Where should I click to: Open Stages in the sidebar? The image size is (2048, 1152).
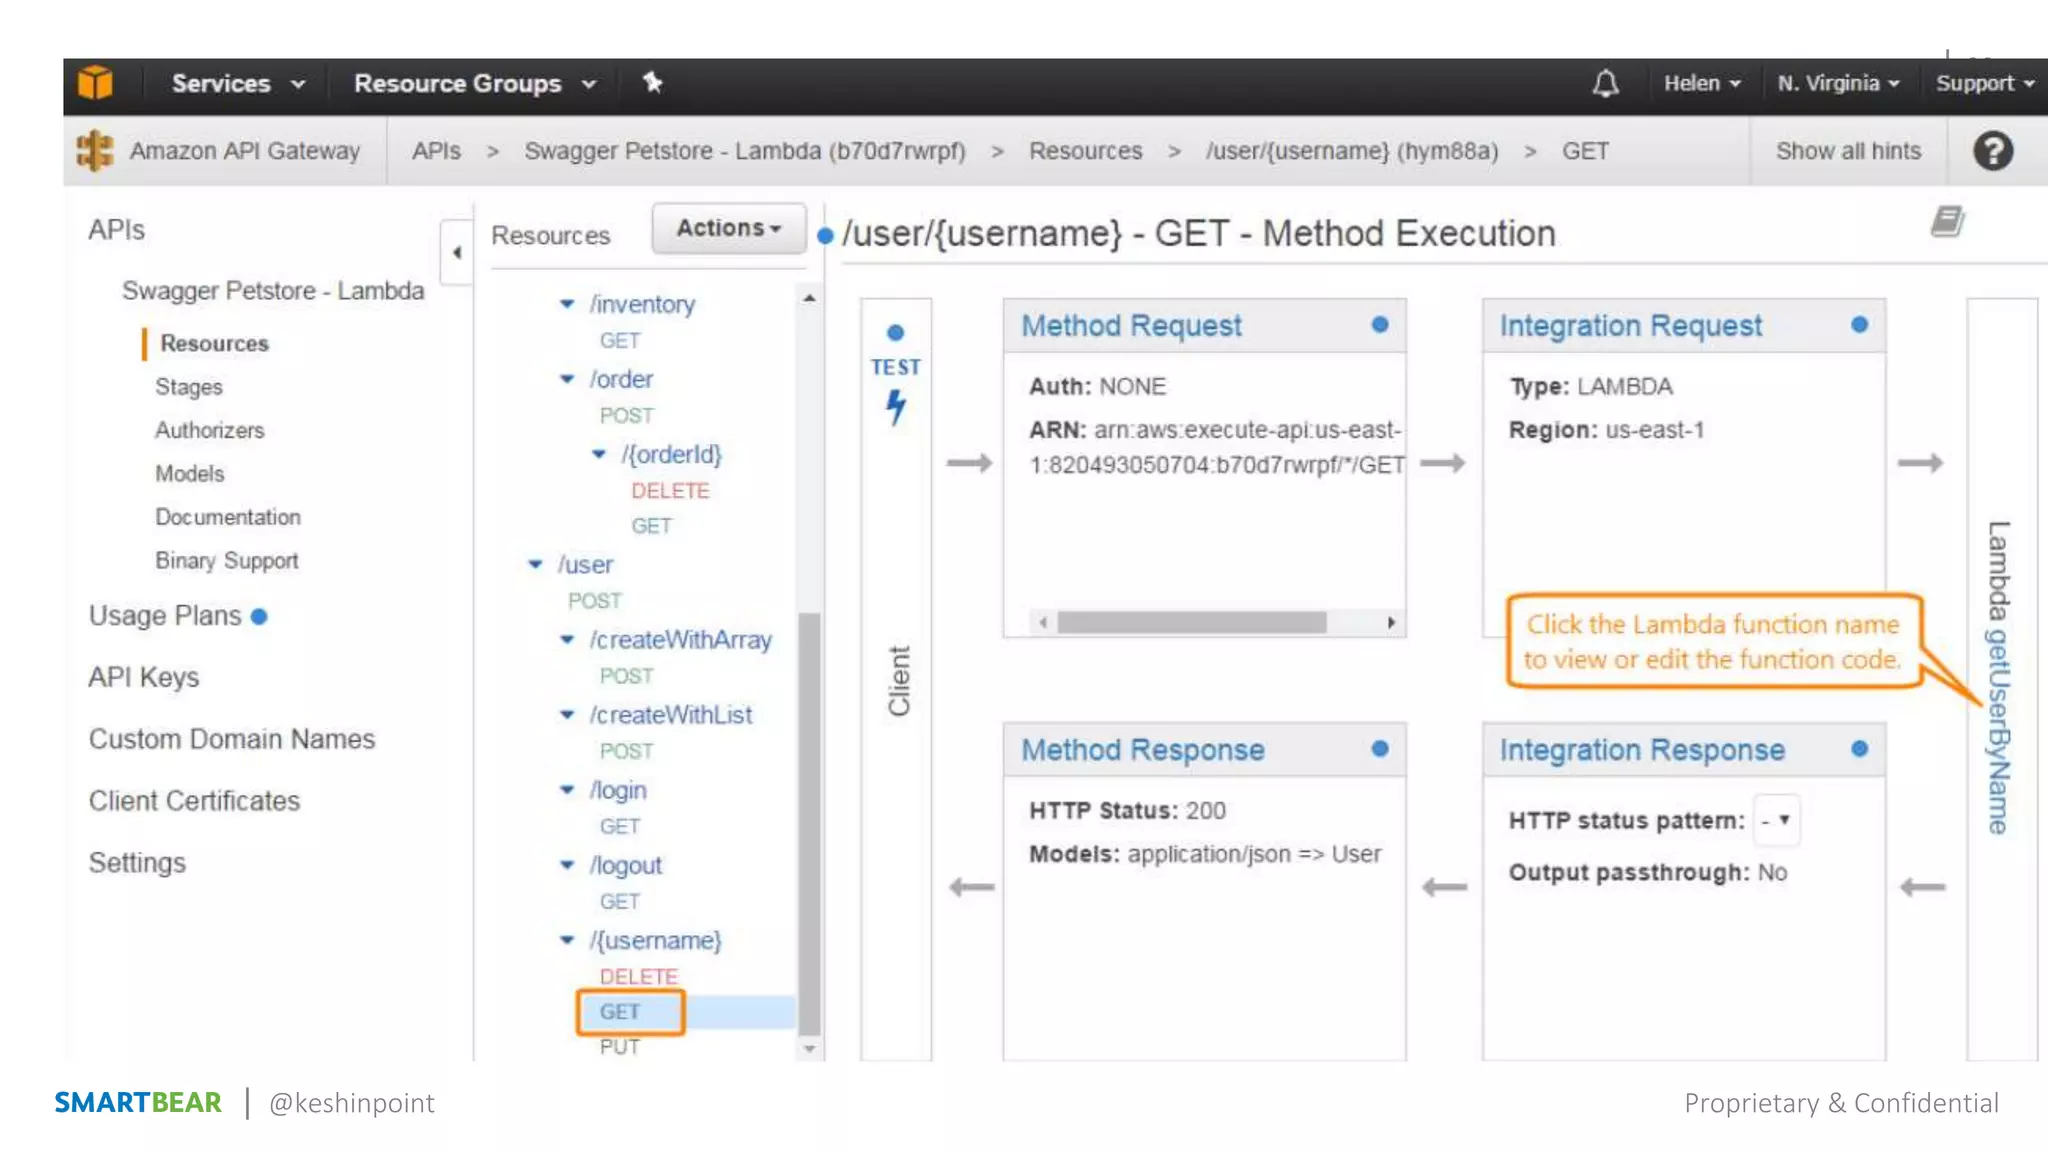click(188, 387)
